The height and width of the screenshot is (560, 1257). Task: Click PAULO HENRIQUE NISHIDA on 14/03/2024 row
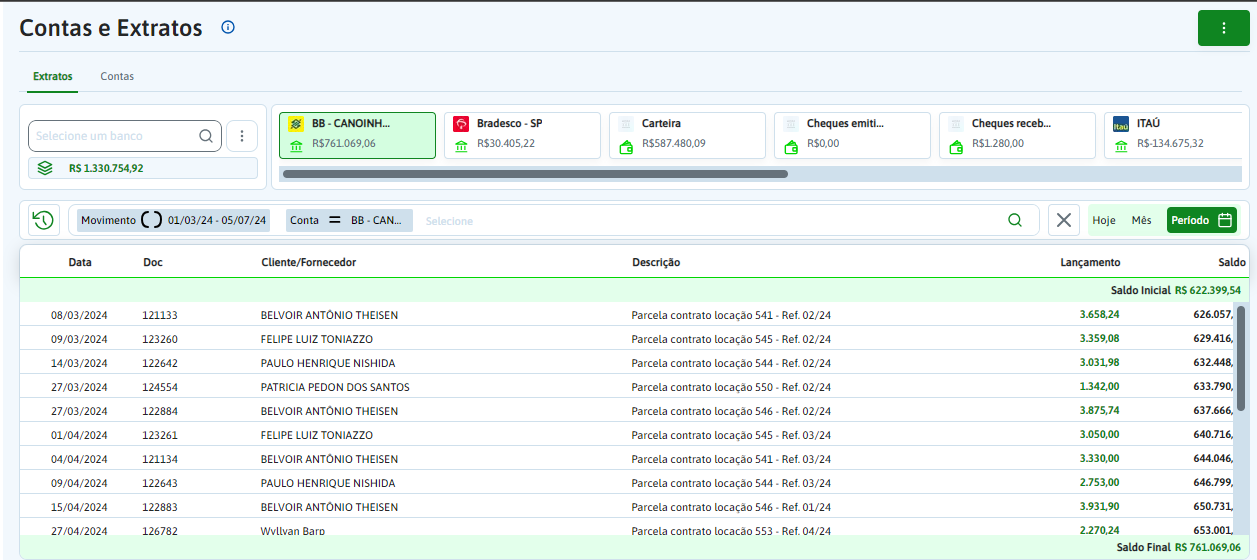[x=327, y=363]
